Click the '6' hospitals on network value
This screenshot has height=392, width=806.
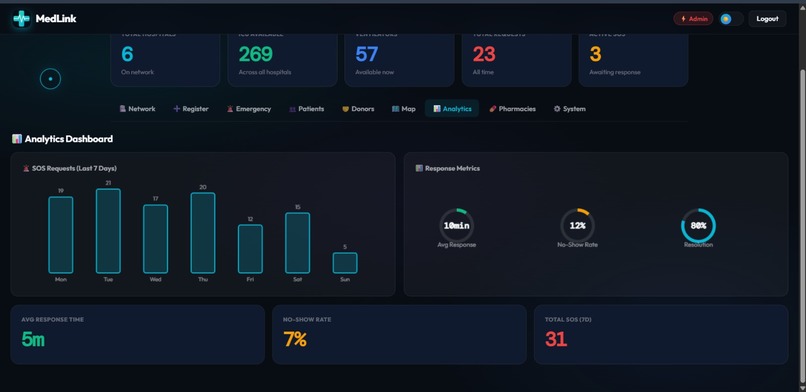(127, 54)
